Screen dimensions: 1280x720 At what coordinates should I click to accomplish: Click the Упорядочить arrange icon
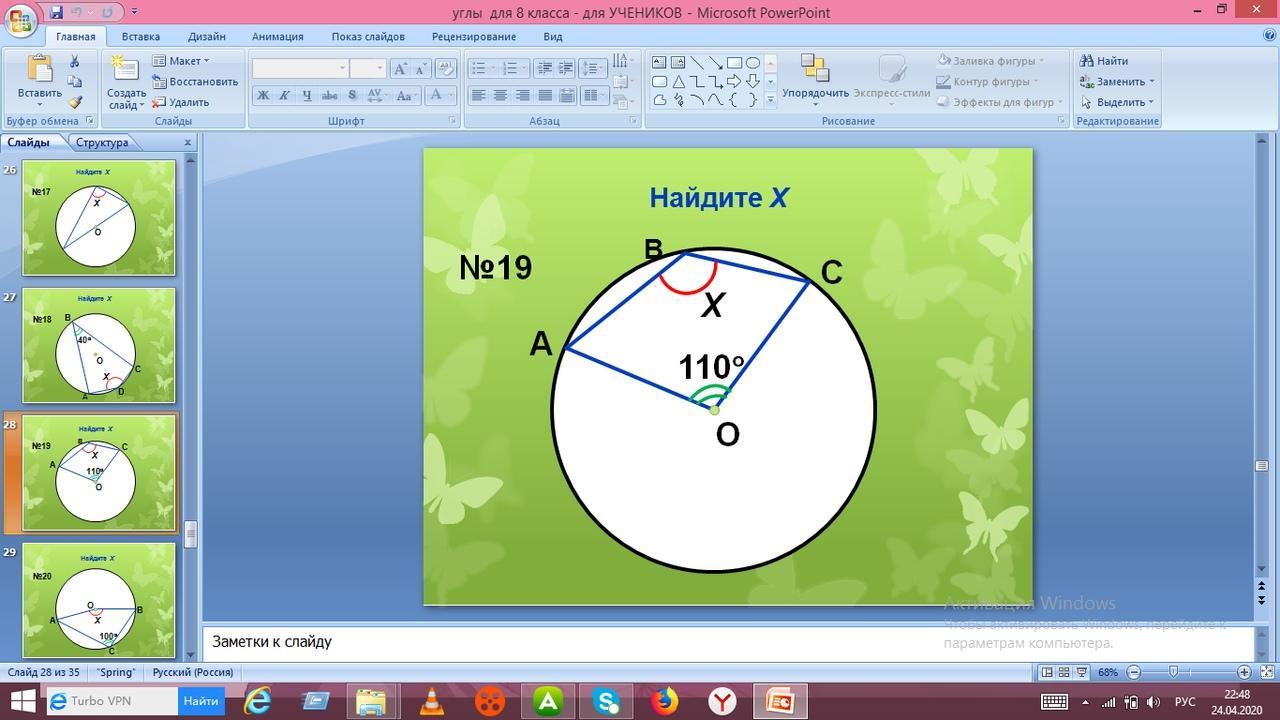(815, 69)
